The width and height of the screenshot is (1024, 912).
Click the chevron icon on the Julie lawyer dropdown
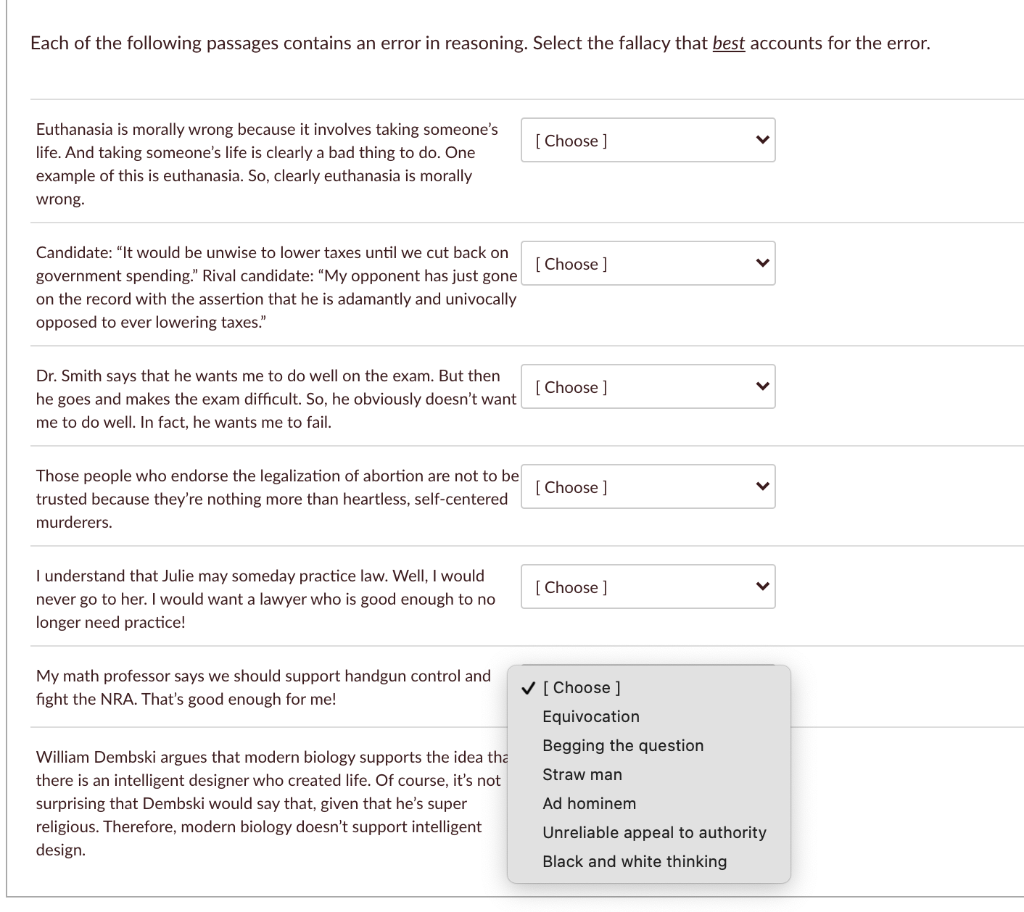coord(762,586)
